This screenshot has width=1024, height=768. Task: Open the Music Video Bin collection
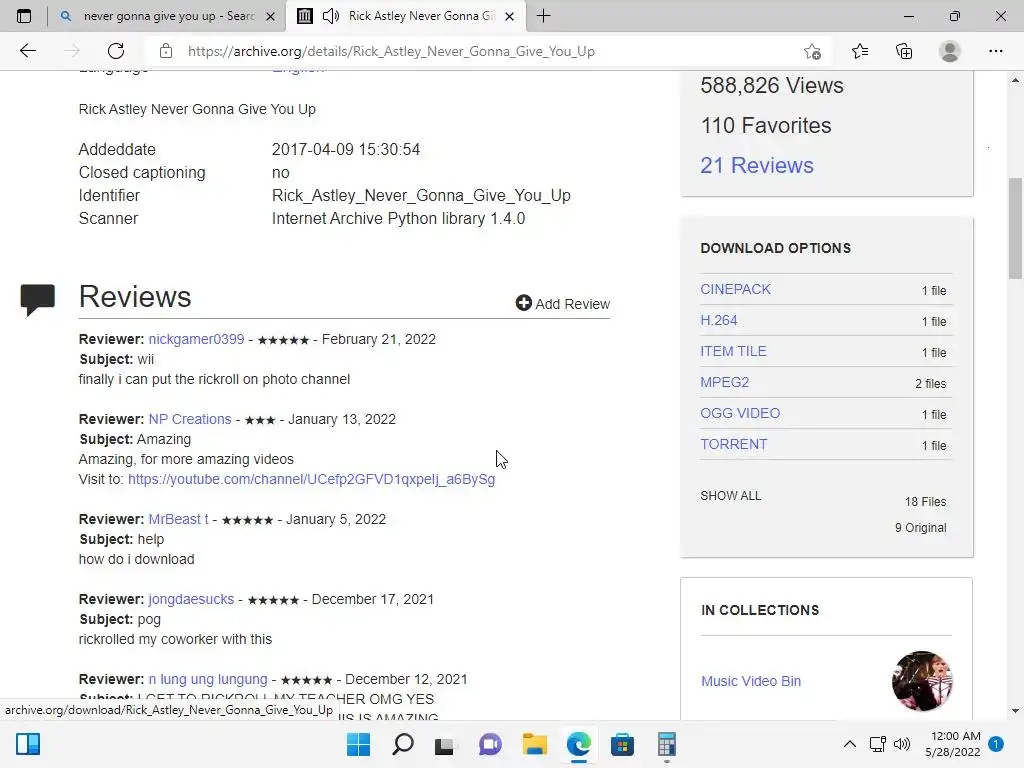coord(751,681)
